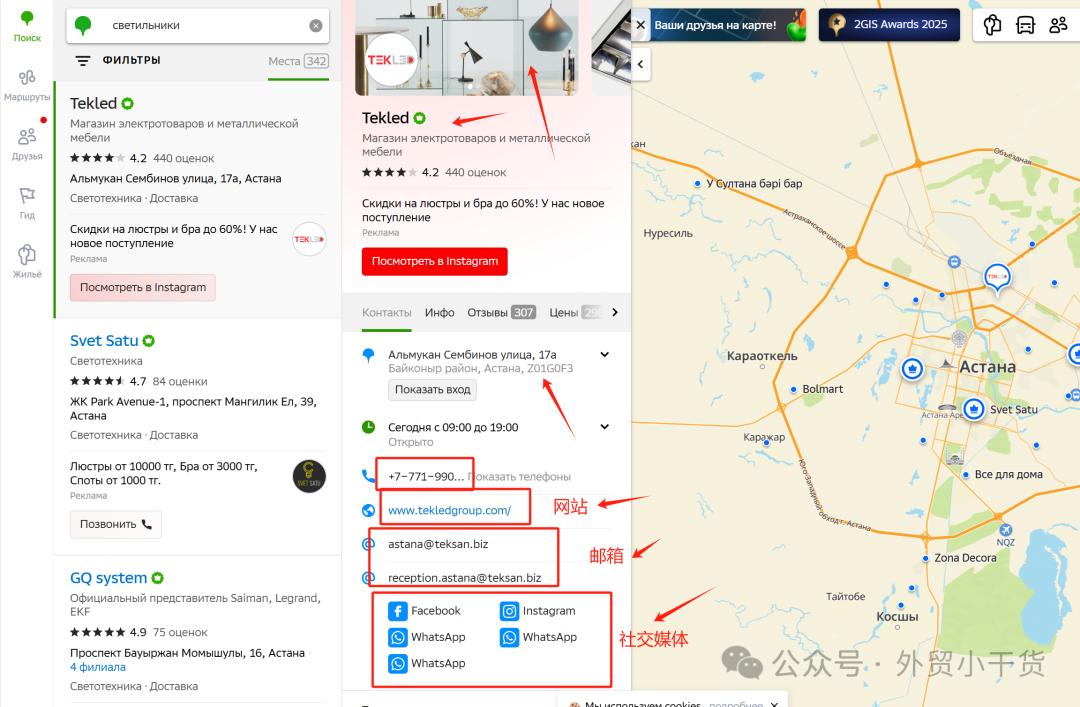Open the Поиск (search) sidebar icon

pyautogui.click(x=27, y=26)
